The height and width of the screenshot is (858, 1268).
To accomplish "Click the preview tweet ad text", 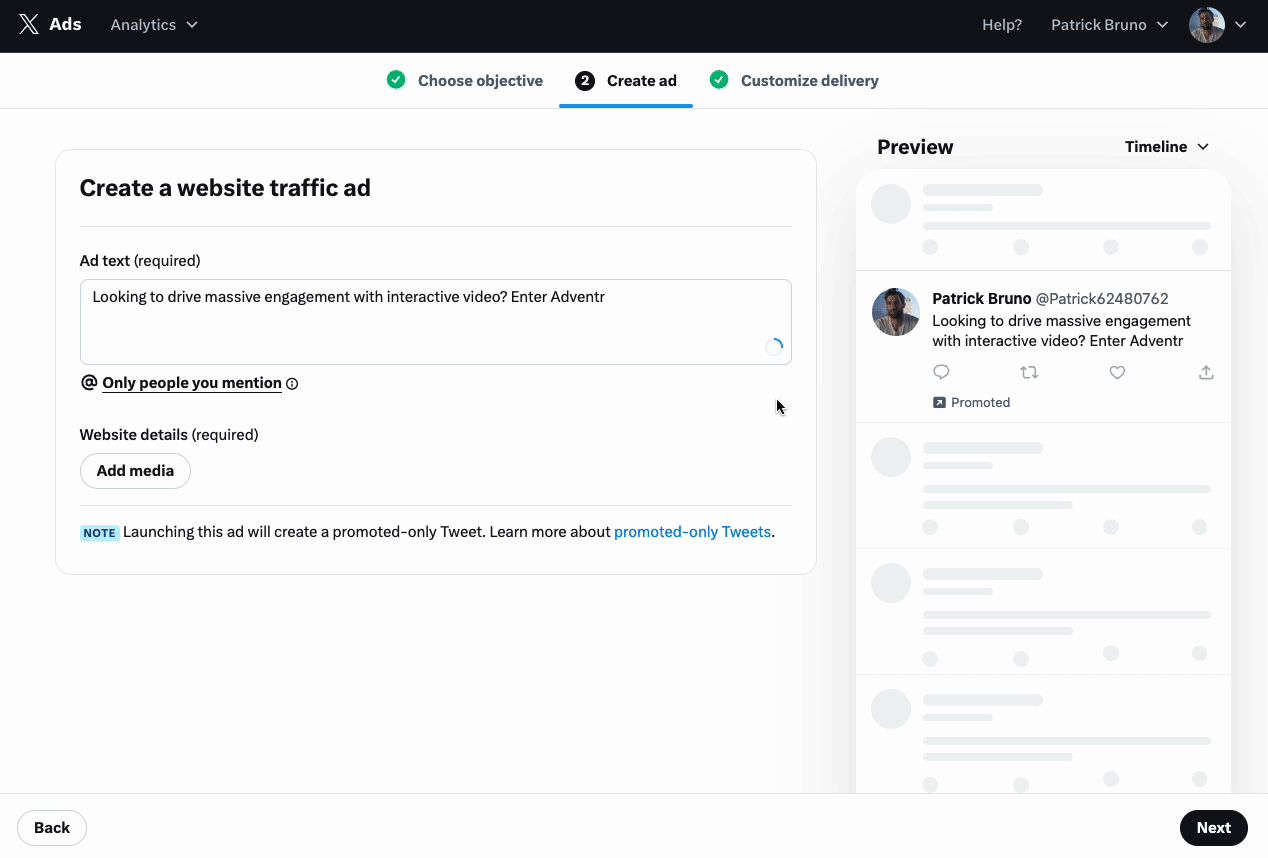I will (x=1062, y=331).
